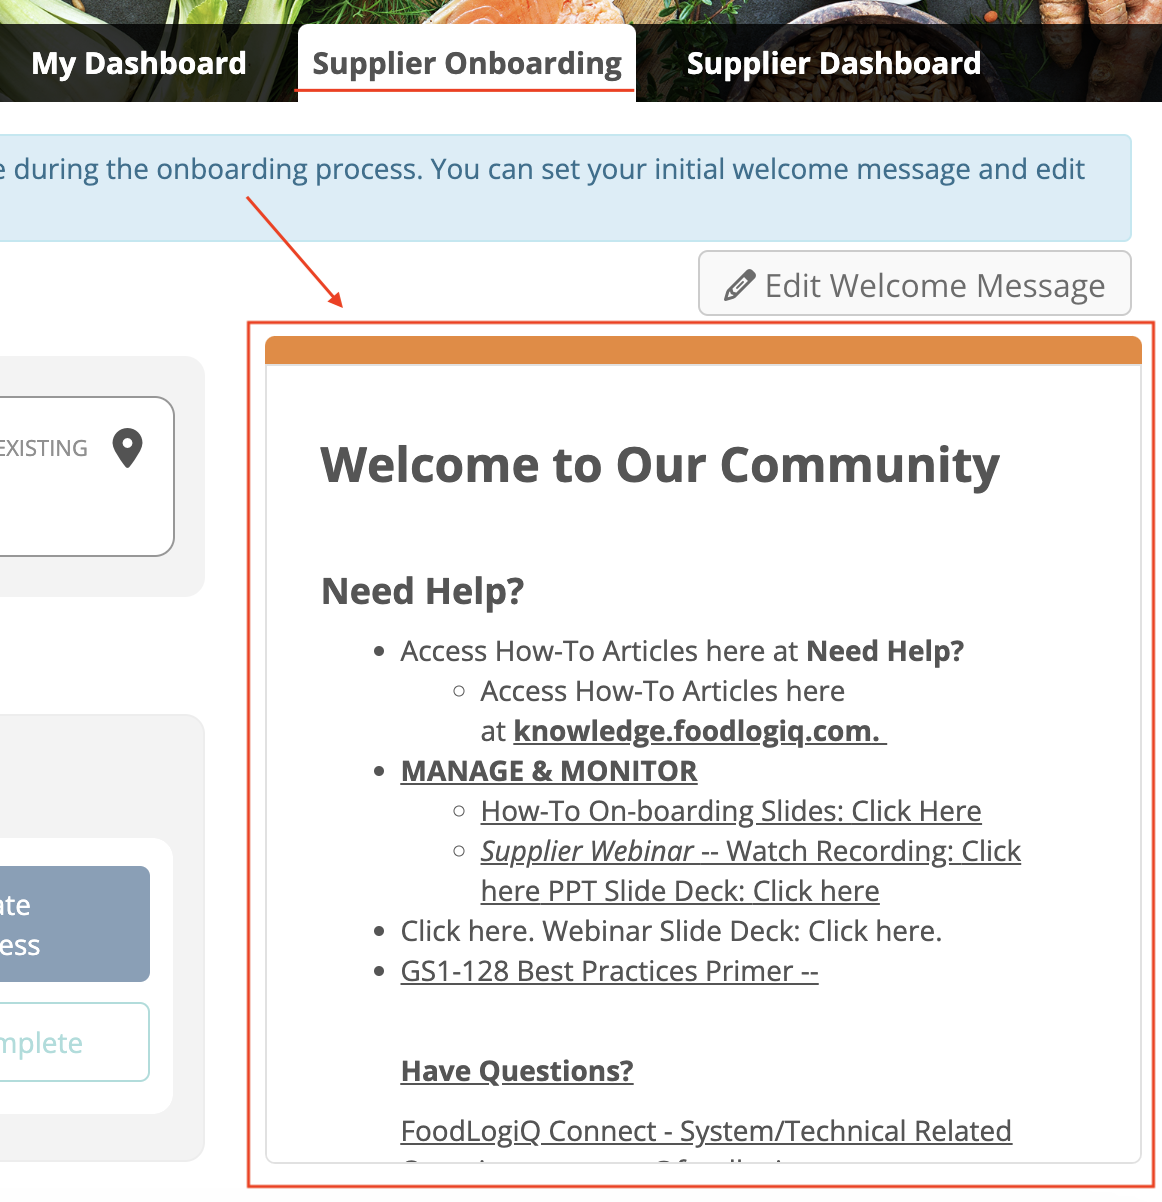This screenshot has height=1202, width=1162.
Task: Open How-To On-boarding Slides: Click Here link
Action: 730,812
